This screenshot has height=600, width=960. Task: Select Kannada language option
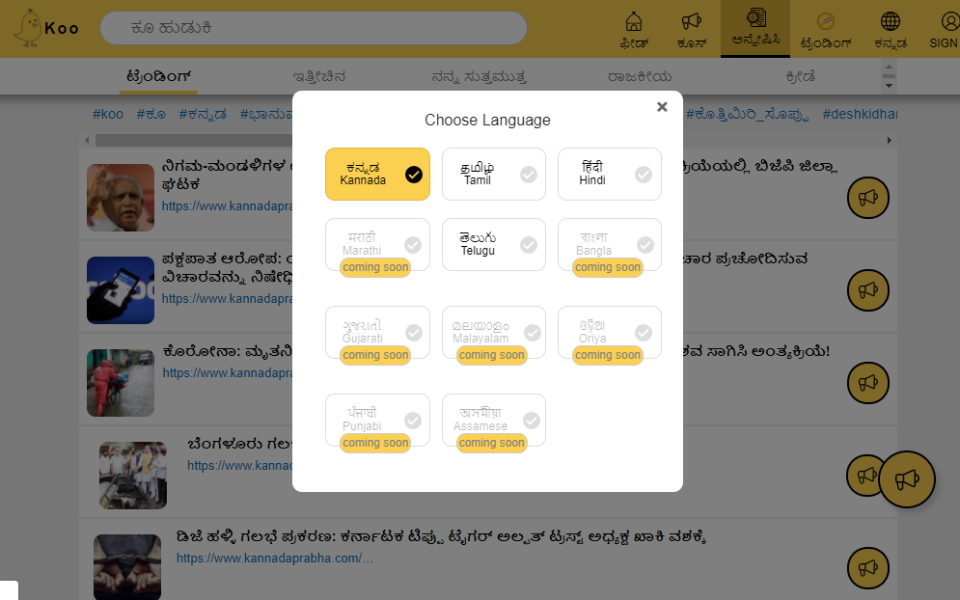(377, 174)
